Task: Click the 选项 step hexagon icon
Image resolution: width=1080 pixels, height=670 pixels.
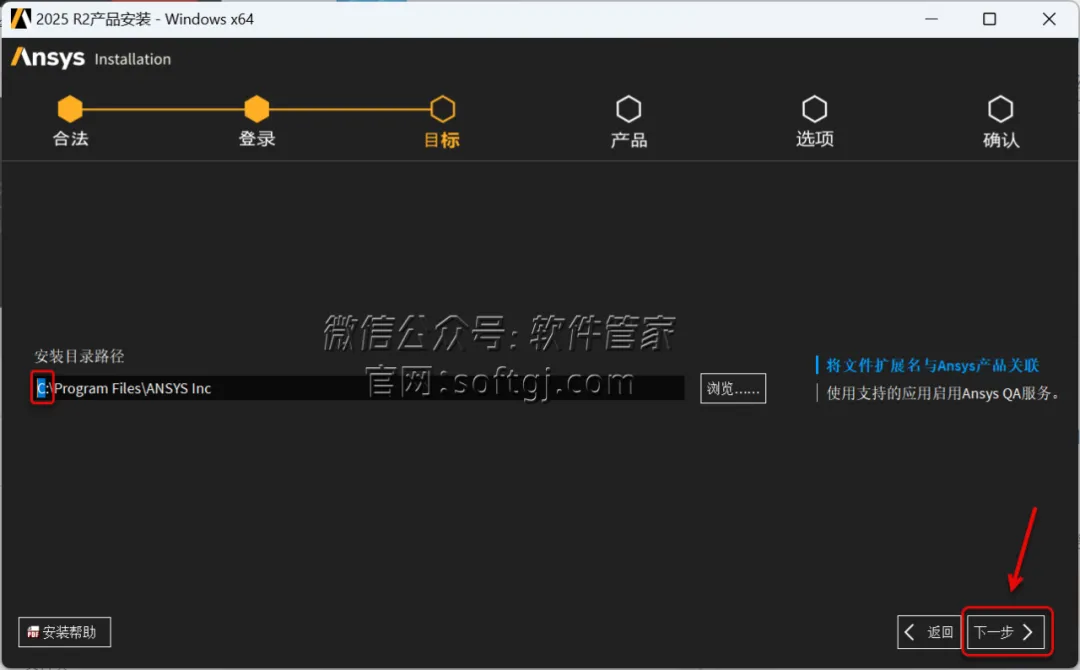Action: tap(814, 109)
